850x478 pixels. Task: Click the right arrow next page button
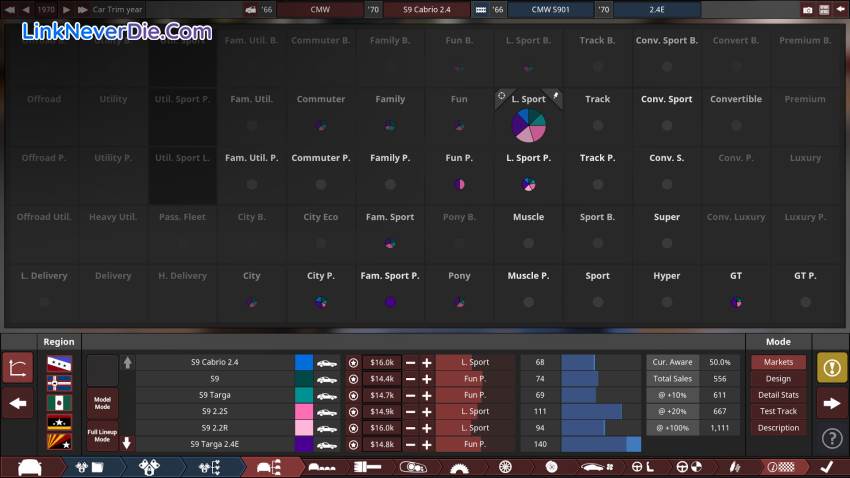tap(831, 404)
